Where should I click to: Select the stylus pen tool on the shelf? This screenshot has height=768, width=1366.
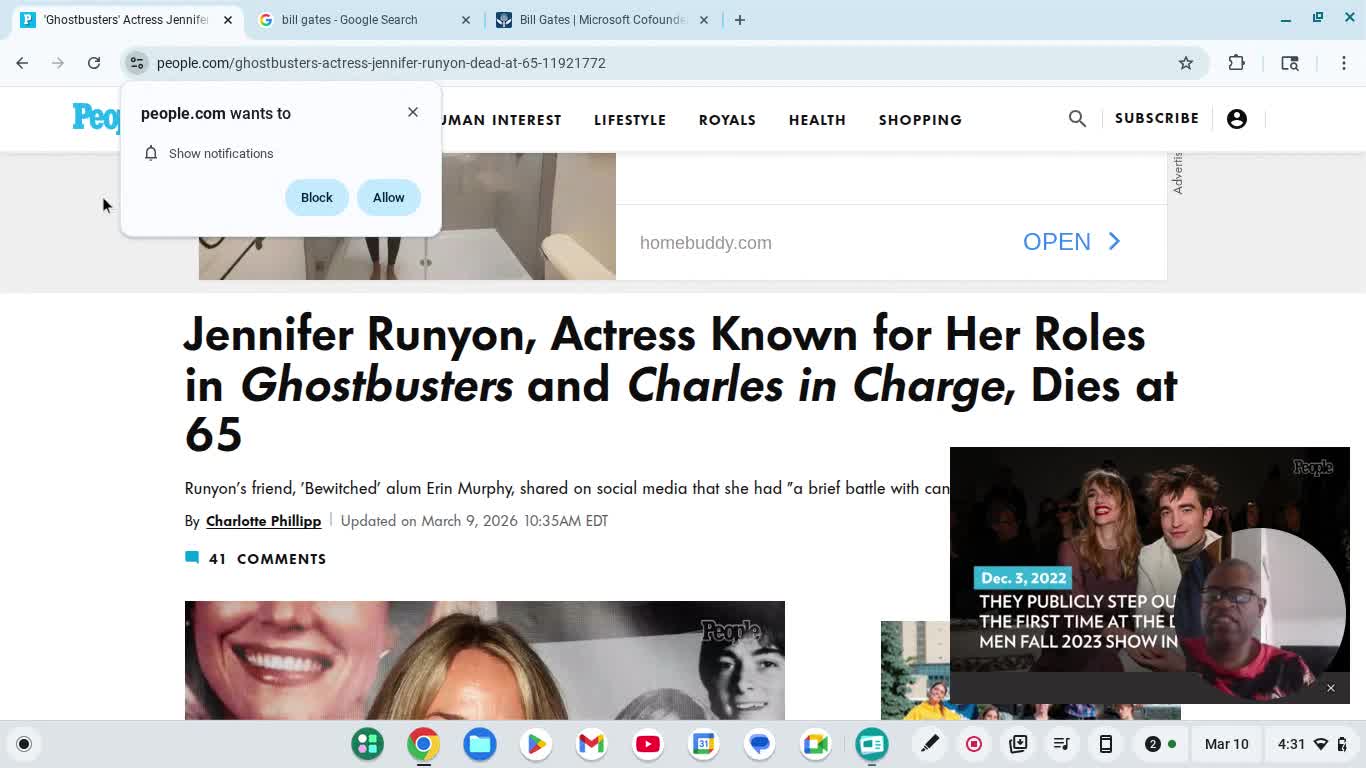tap(929, 744)
